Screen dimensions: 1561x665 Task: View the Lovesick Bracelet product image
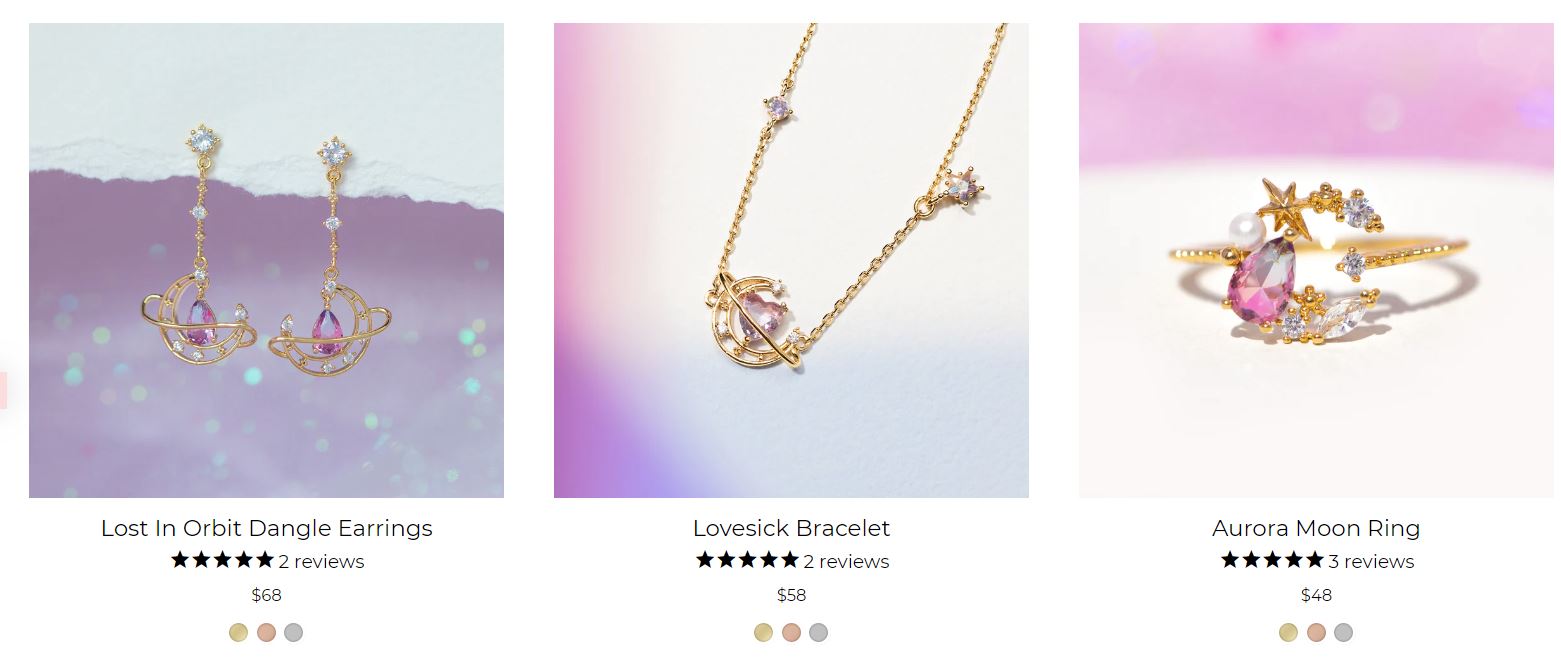point(791,260)
